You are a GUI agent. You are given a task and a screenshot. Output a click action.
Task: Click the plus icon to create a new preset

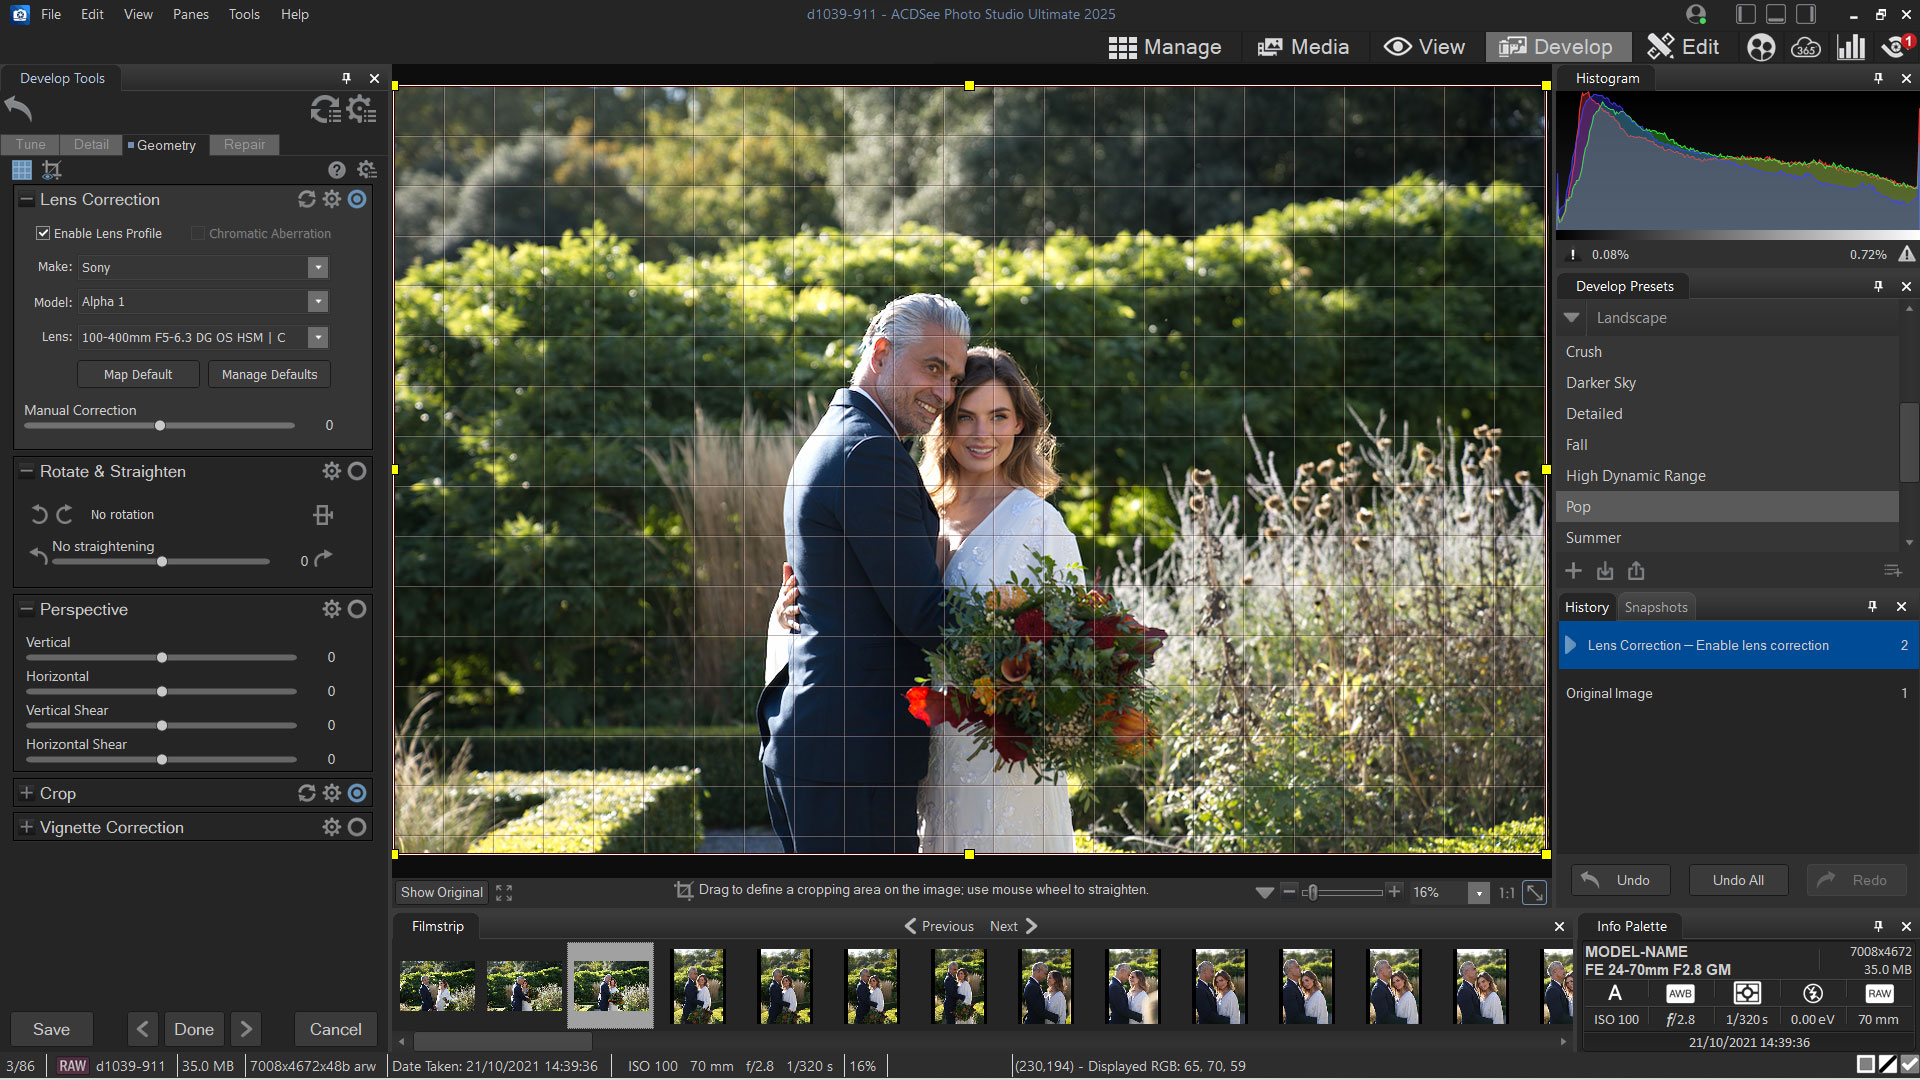(1573, 571)
